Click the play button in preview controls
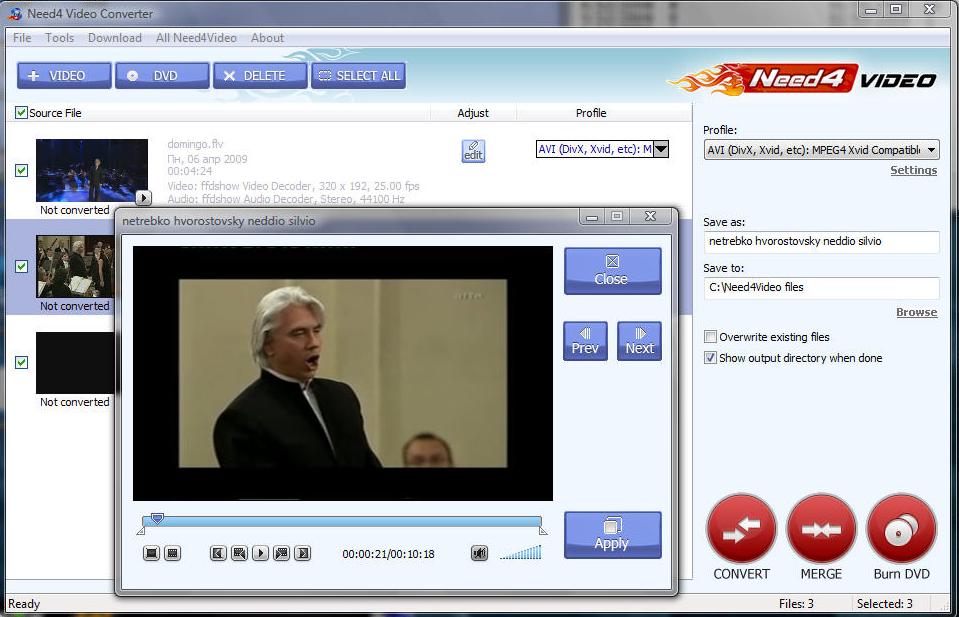This screenshot has height=617, width=959. (260, 553)
